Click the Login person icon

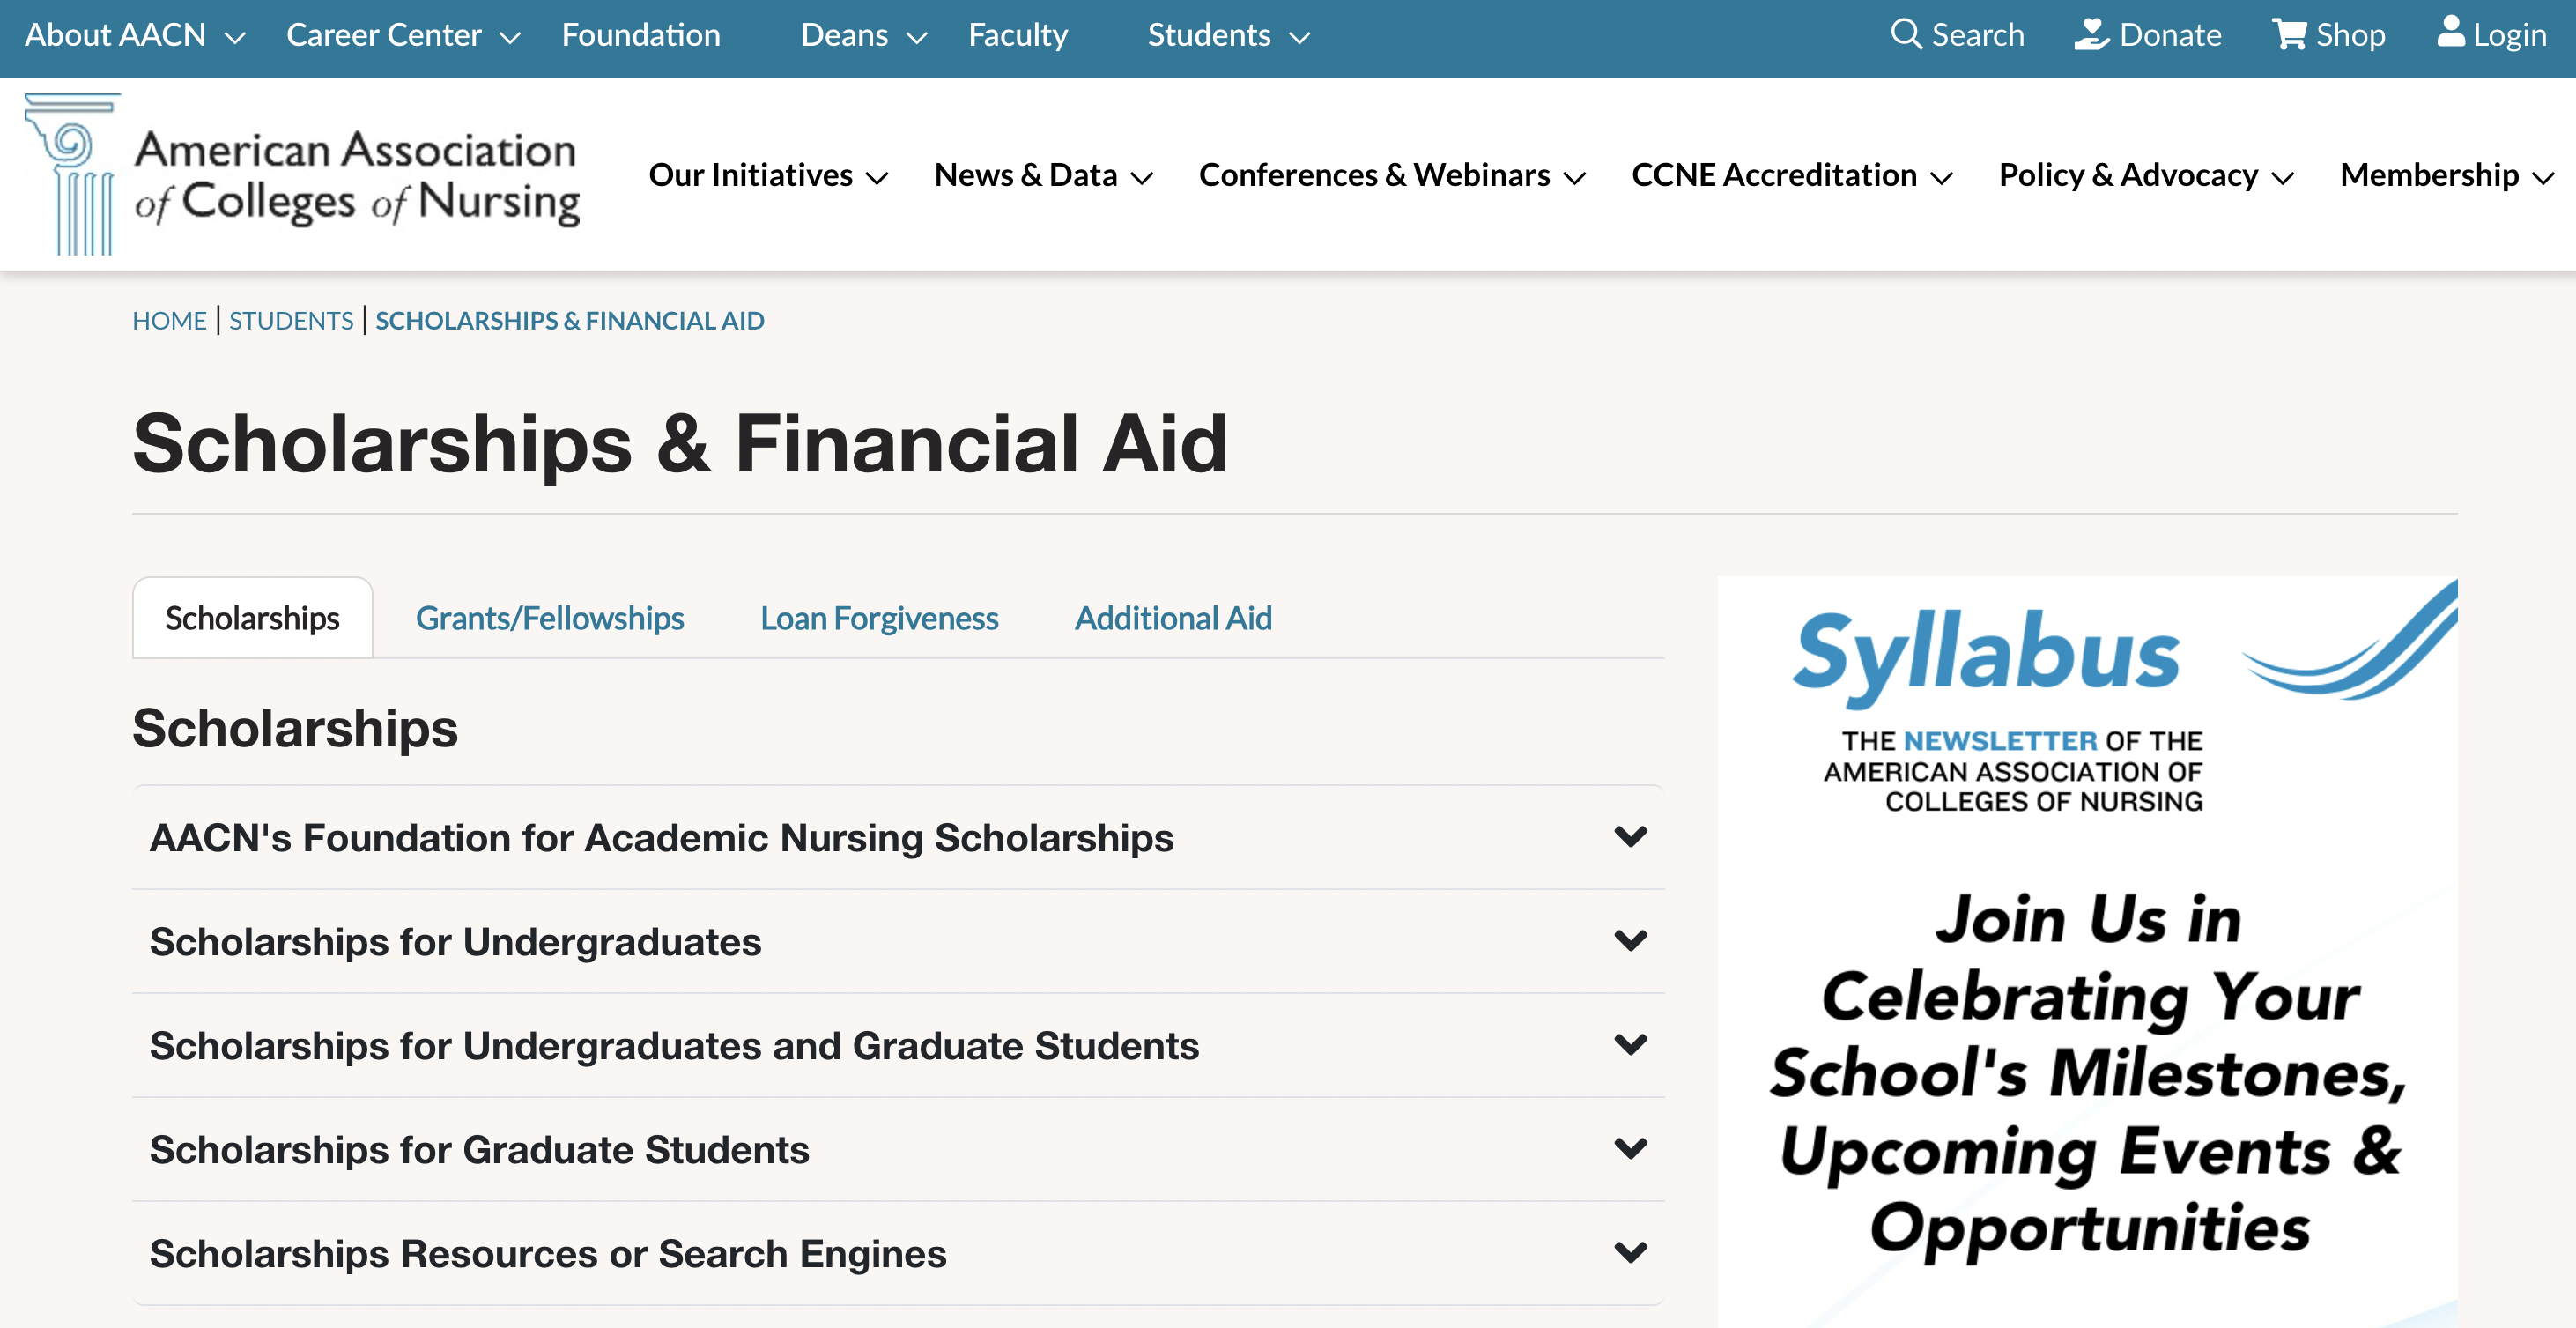[2453, 34]
